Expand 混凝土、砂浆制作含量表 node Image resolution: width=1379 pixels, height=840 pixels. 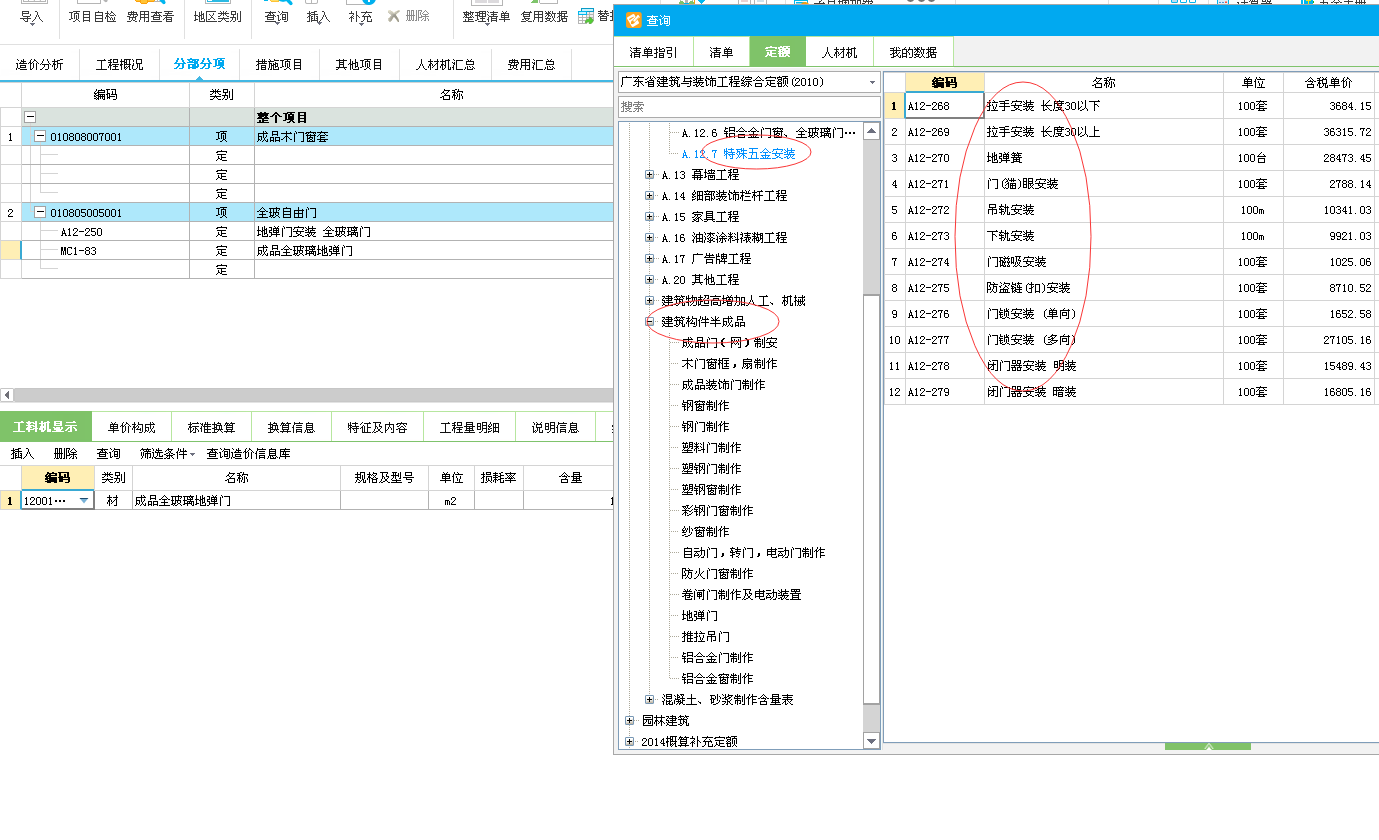coord(650,699)
